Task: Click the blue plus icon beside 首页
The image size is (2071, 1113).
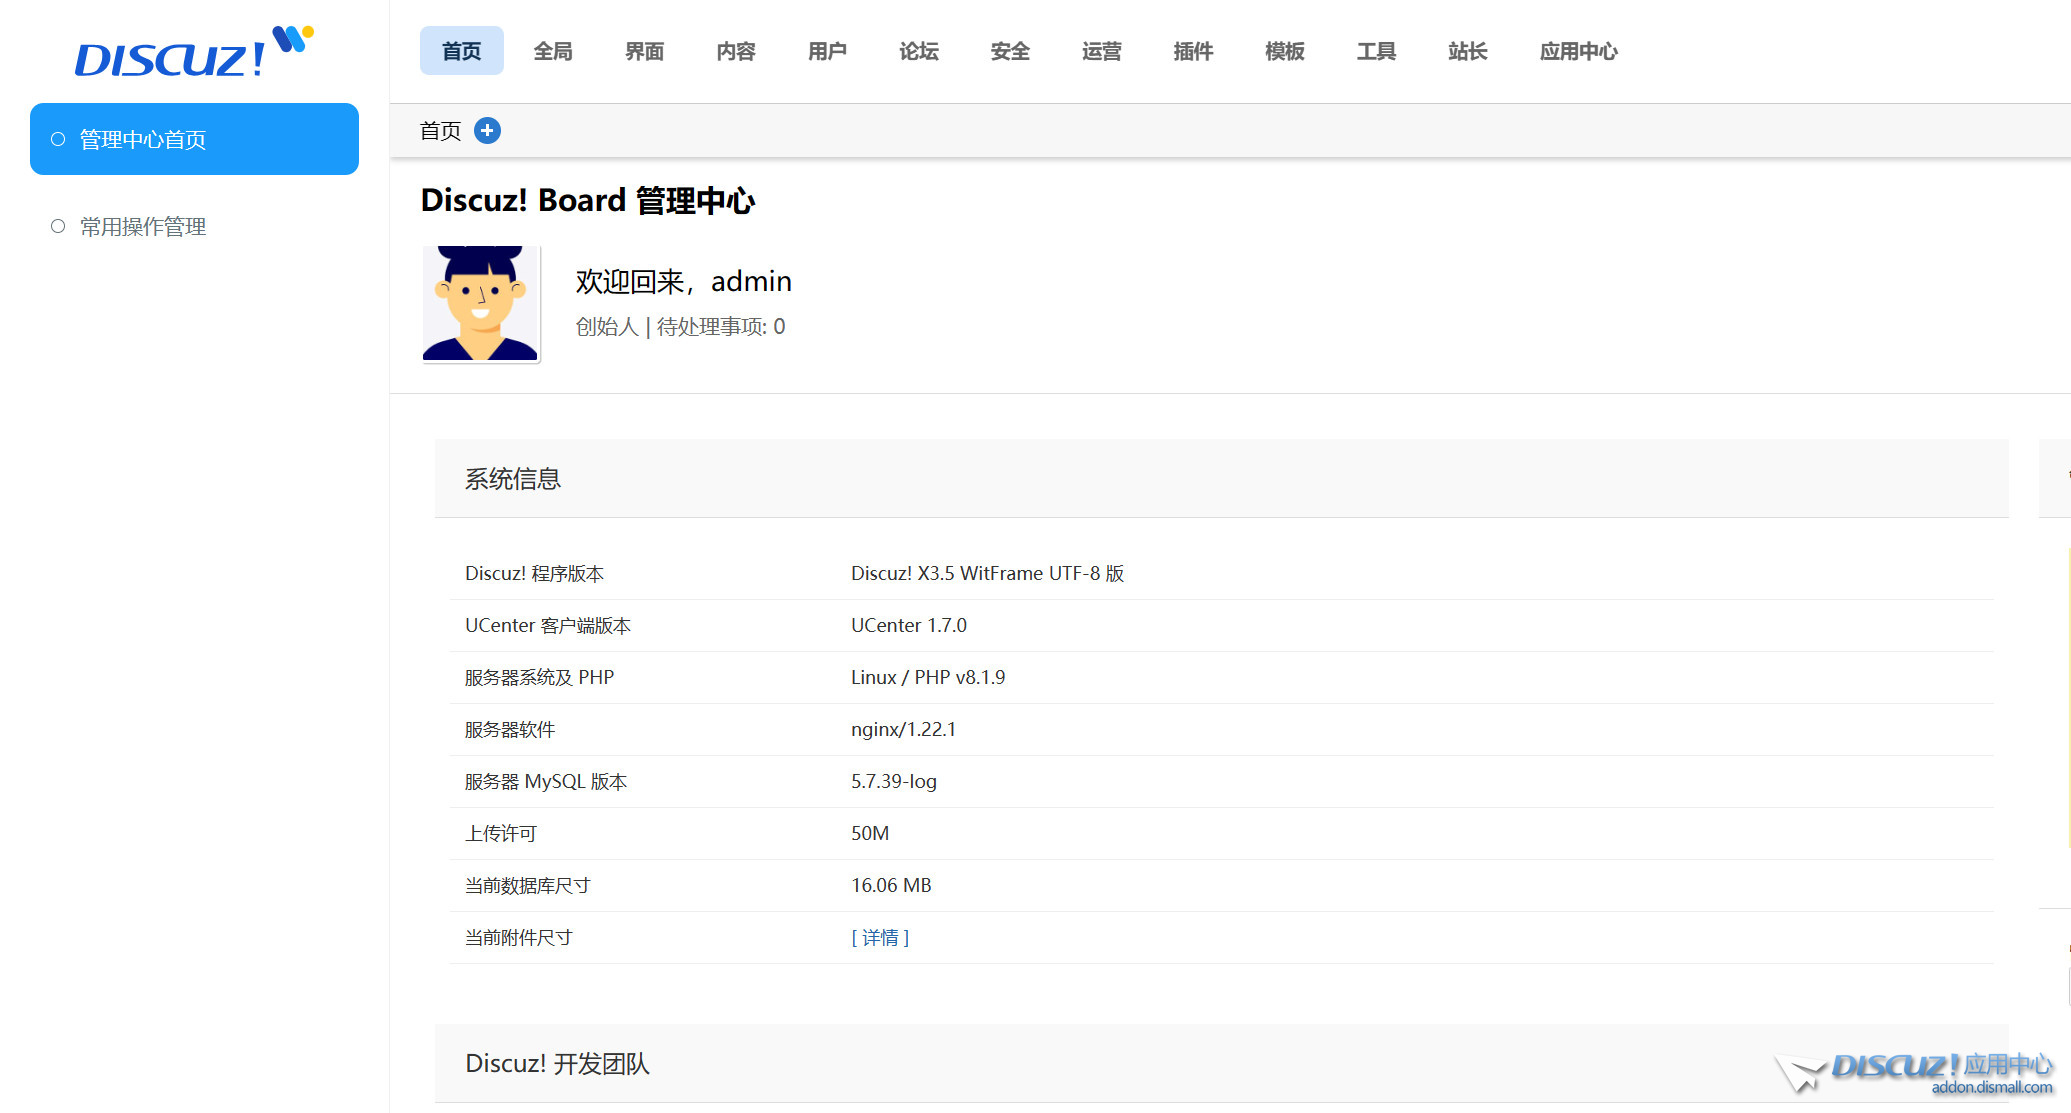Action: coord(487,131)
